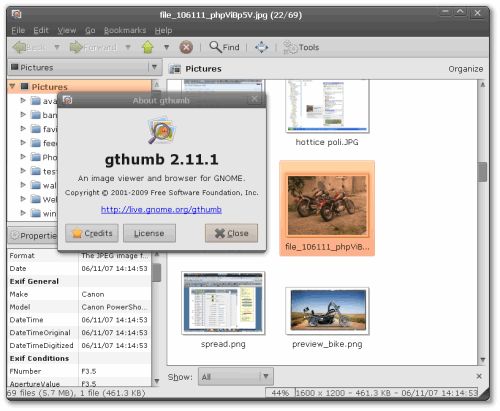Select the 'tes' folder icon
This screenshot has width=500, height=411.
(36, 171)
